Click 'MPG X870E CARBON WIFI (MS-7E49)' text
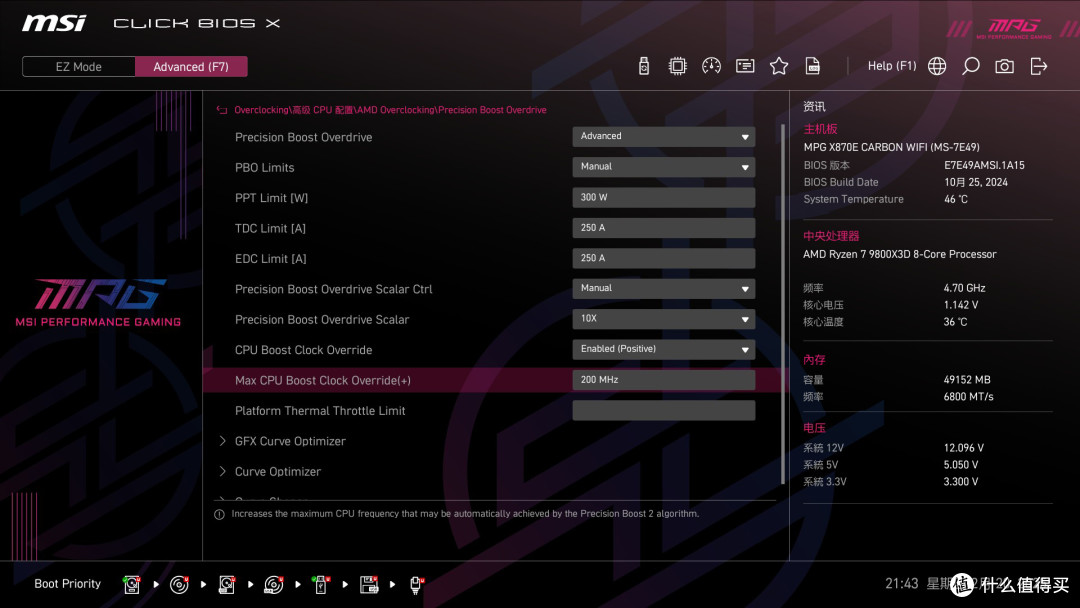The width and height of the screenshot is (1080, 608). coord(891,147)
